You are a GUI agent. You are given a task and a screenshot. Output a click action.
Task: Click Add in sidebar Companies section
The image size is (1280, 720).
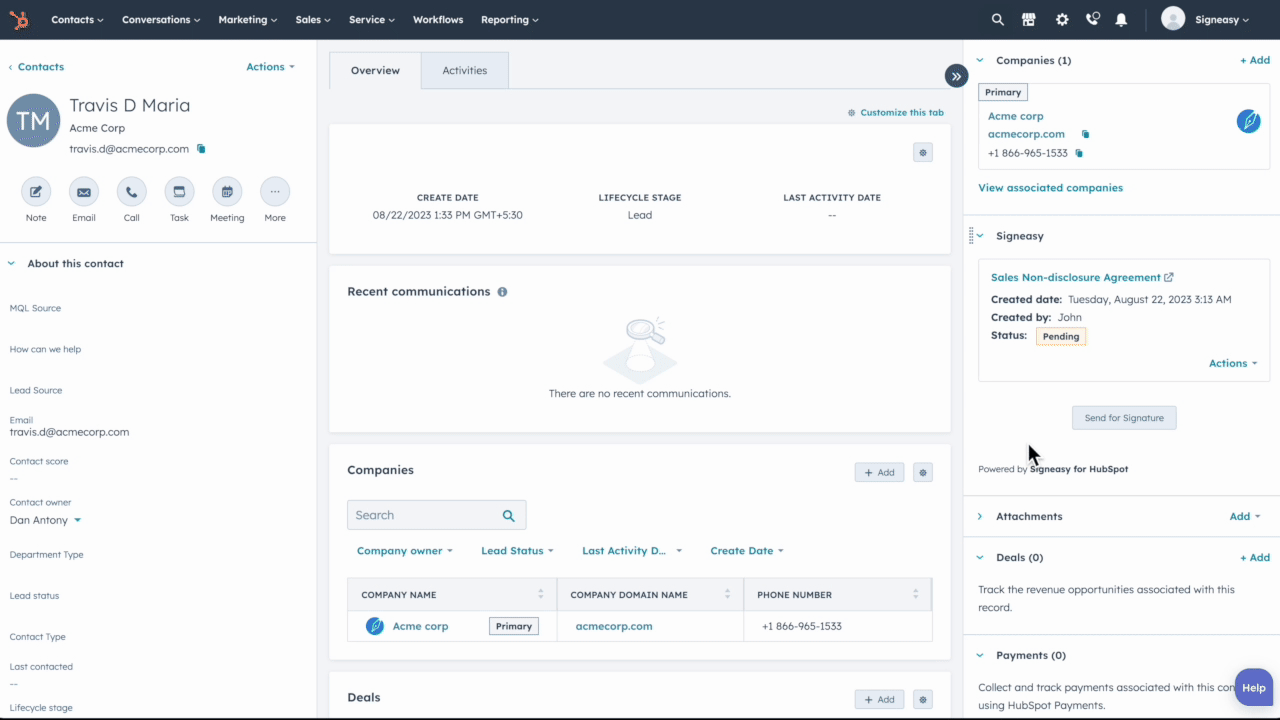pos(1255,61)
